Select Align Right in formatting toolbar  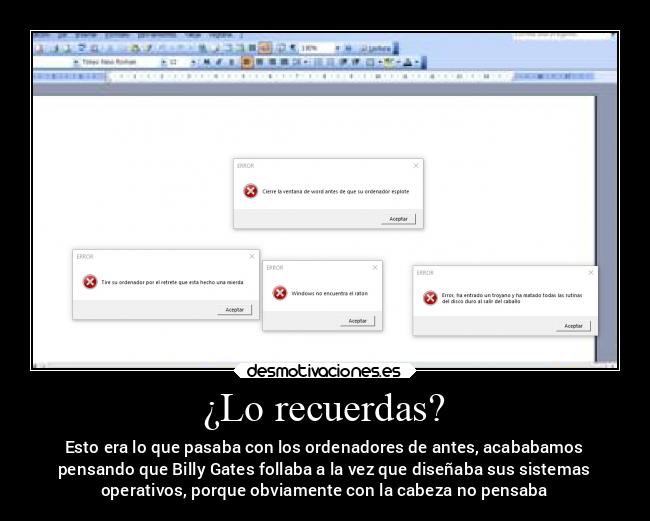(272, 62)
